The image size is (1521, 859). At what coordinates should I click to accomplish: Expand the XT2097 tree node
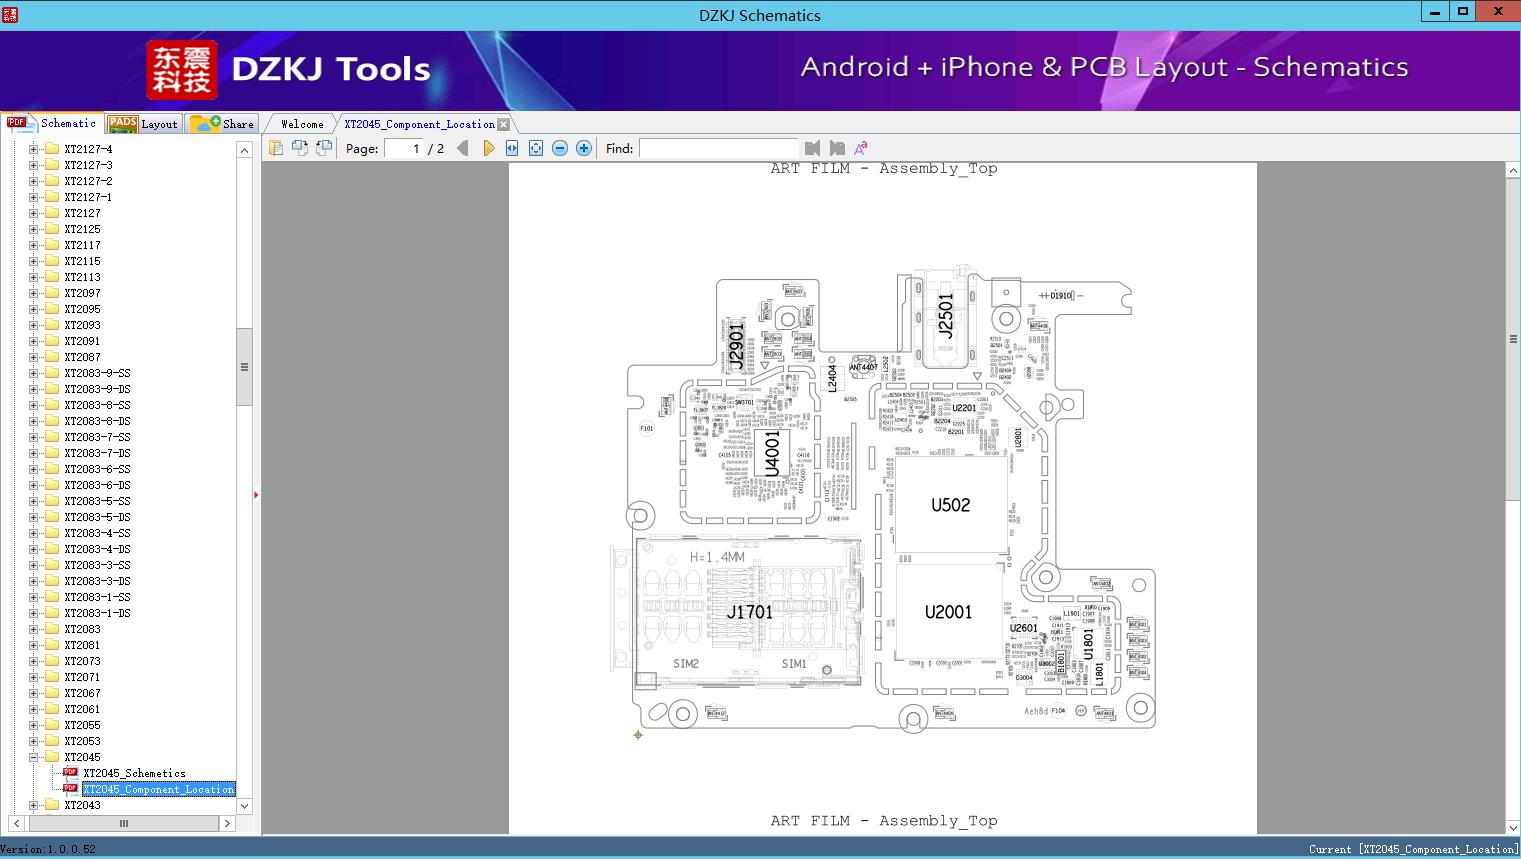coord(33,293)
